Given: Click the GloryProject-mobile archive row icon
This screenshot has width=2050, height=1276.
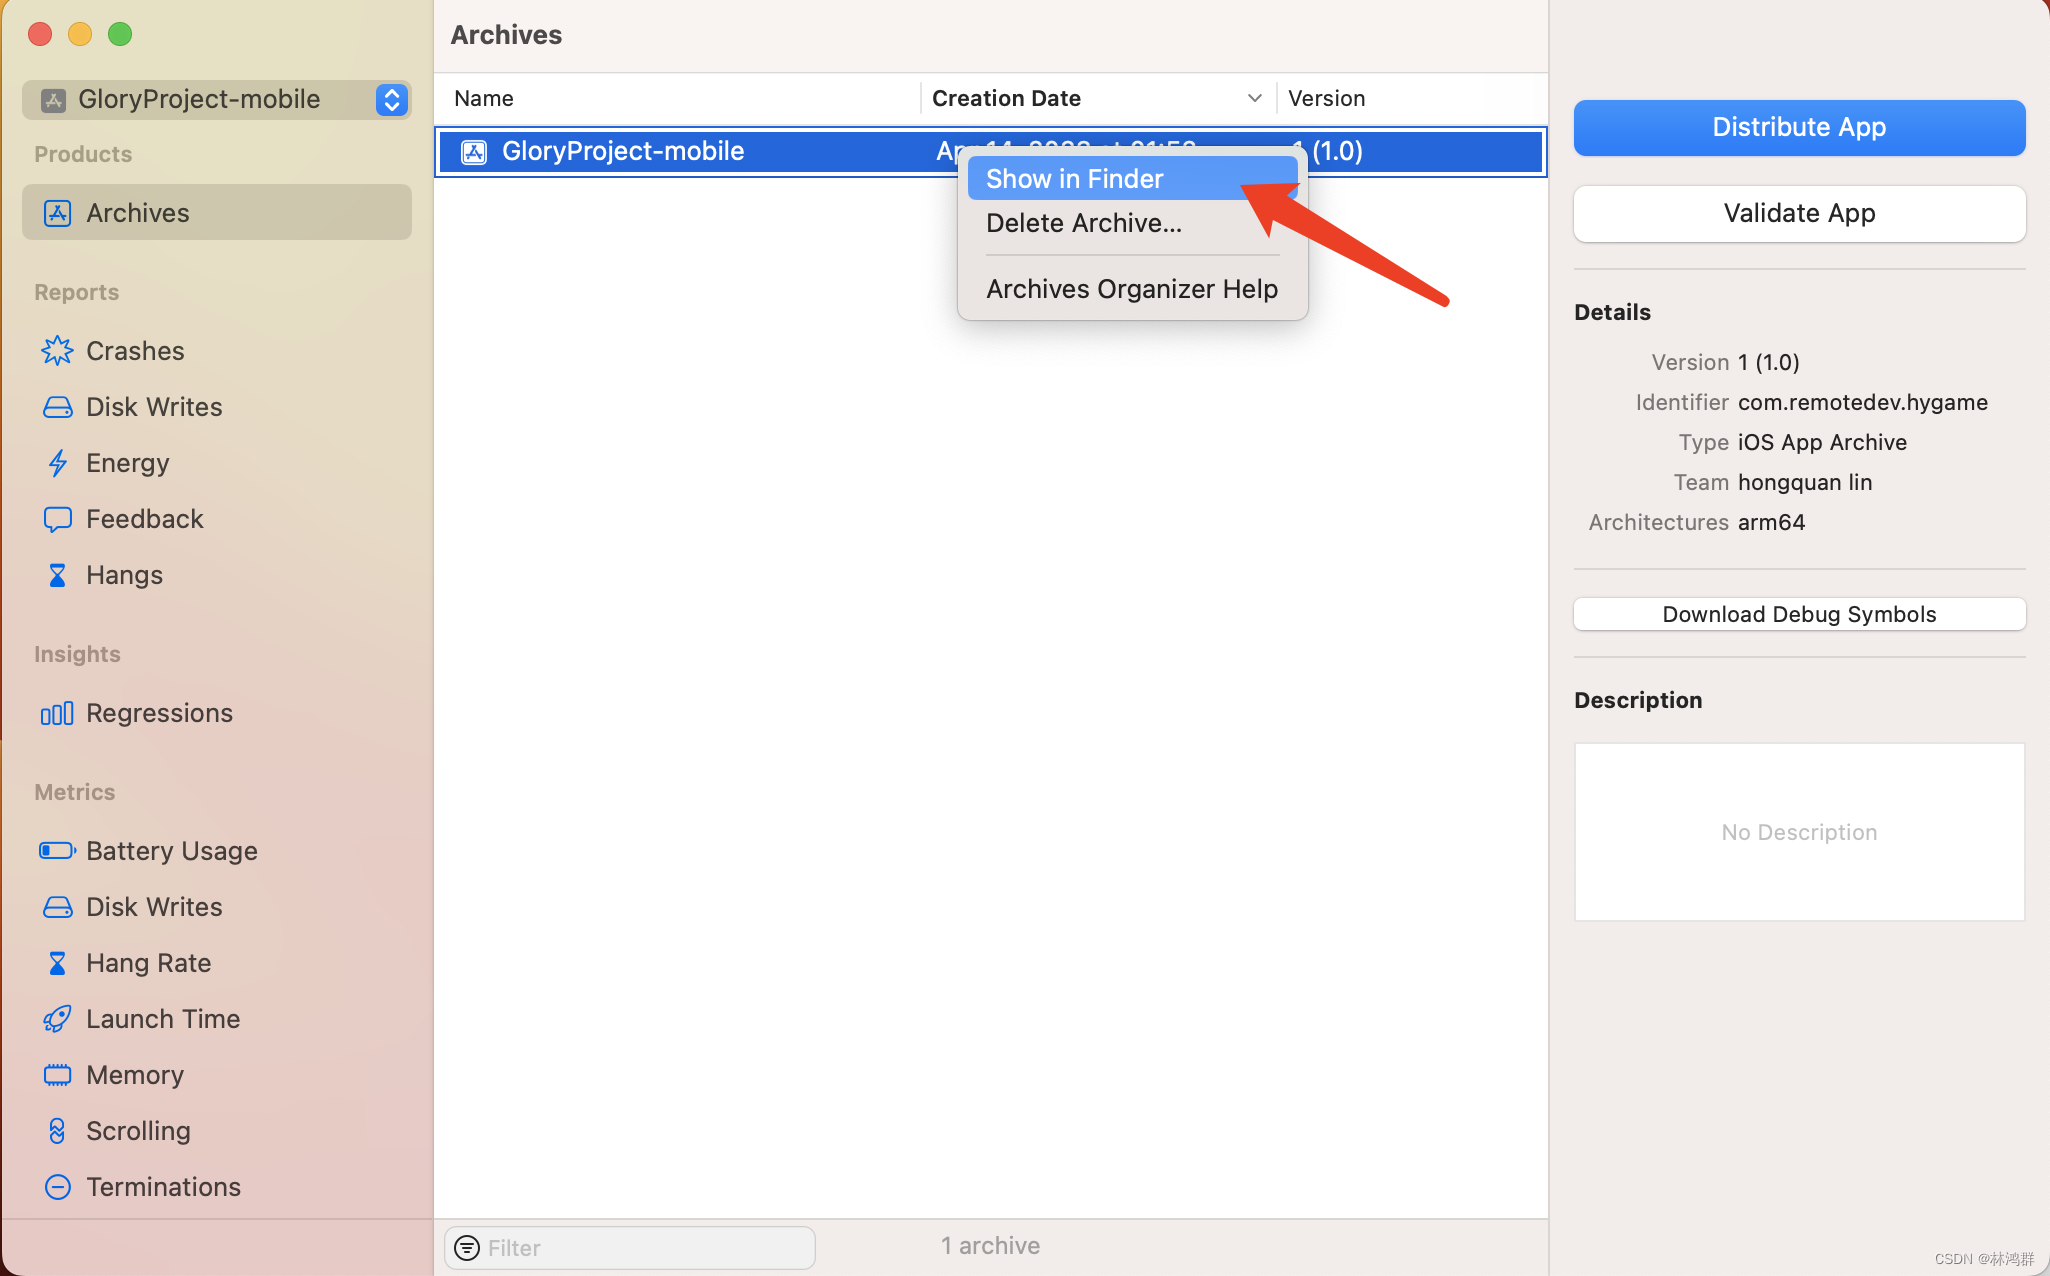Looking at the screenshot, I should [473, 152].
